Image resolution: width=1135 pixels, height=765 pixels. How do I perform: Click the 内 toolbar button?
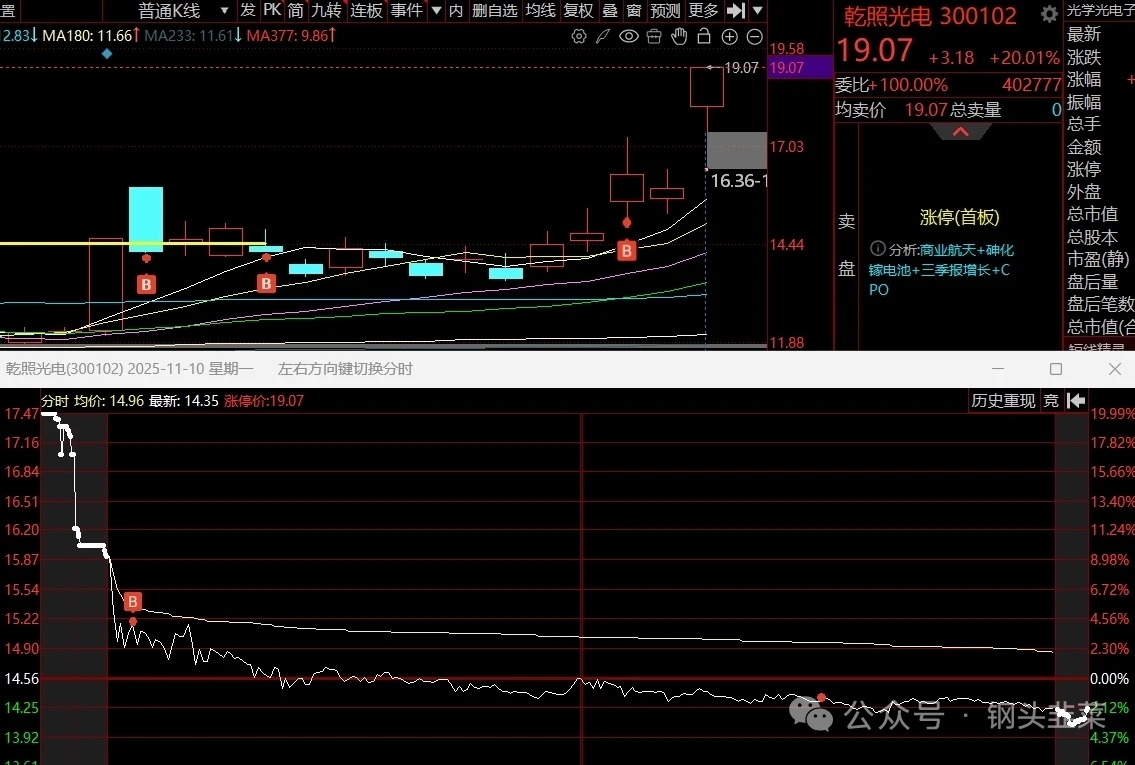(456, 10)
